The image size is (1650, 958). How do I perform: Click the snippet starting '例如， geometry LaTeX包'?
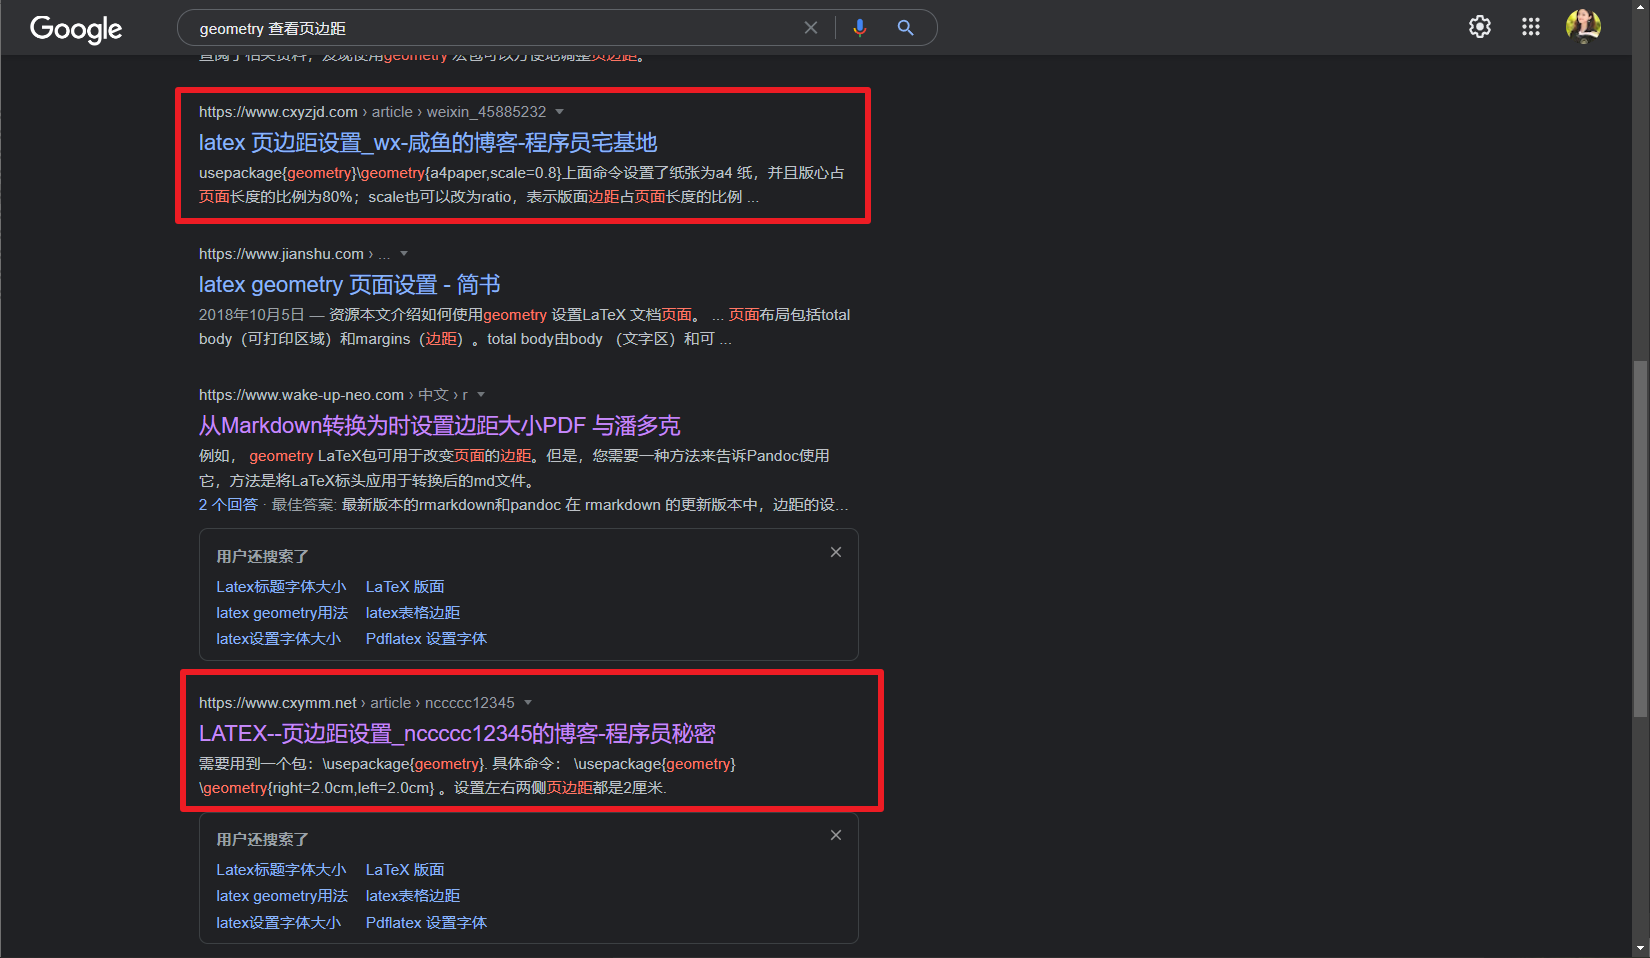514,468
